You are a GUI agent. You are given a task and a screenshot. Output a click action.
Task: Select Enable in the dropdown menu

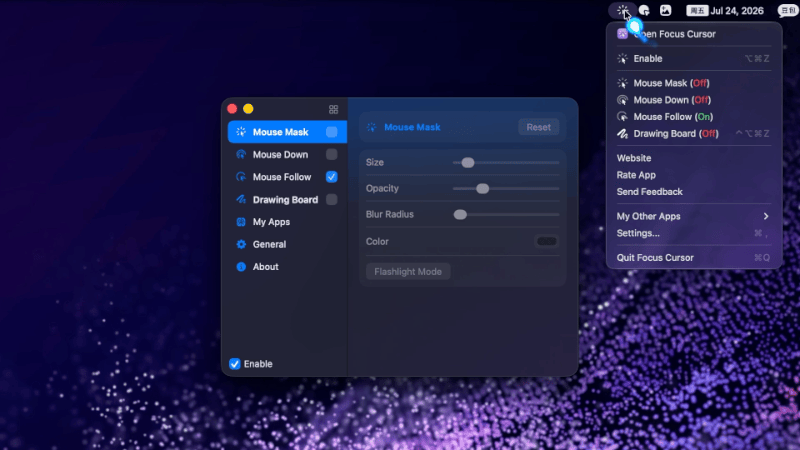tap(694, 59)
